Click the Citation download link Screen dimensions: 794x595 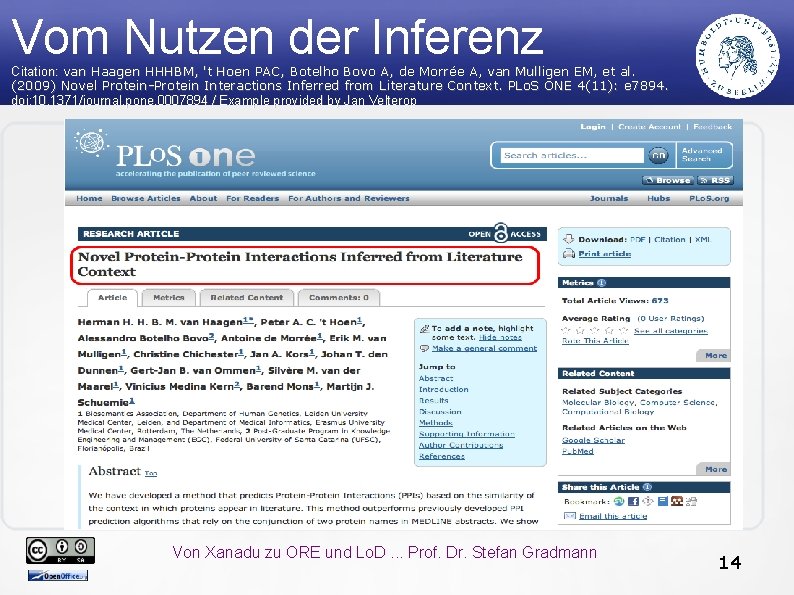669,239
